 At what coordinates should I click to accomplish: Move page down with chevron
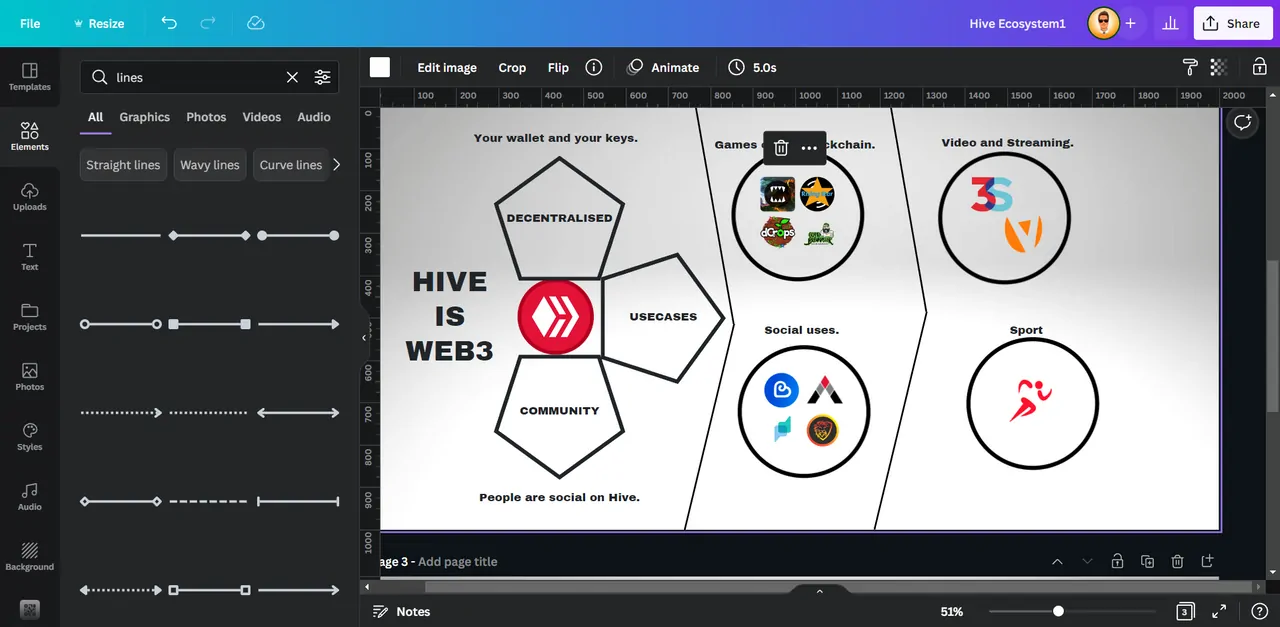pos(1087,562)
